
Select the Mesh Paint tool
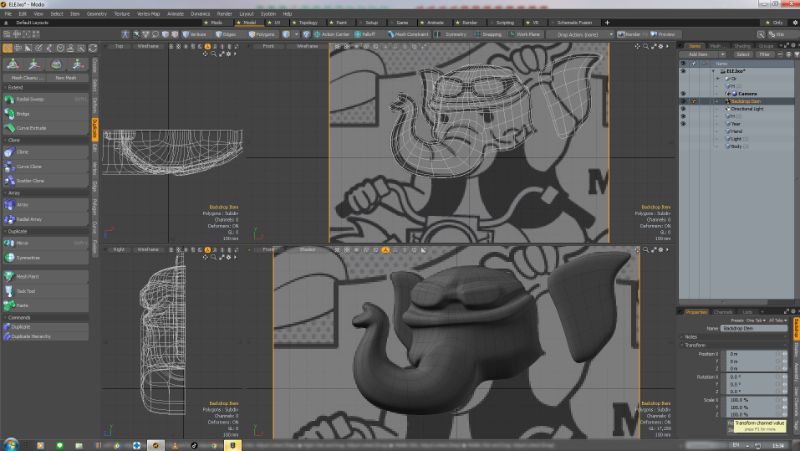point(45,277)
